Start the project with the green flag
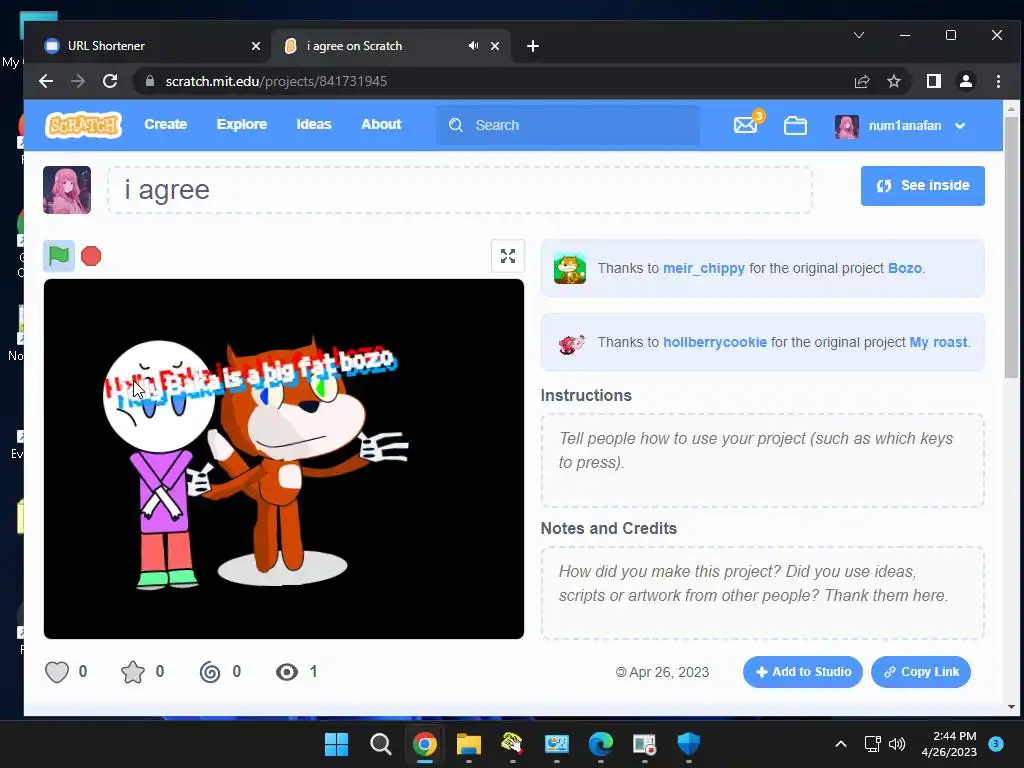The image size is (1024, 768). (59, 255)
